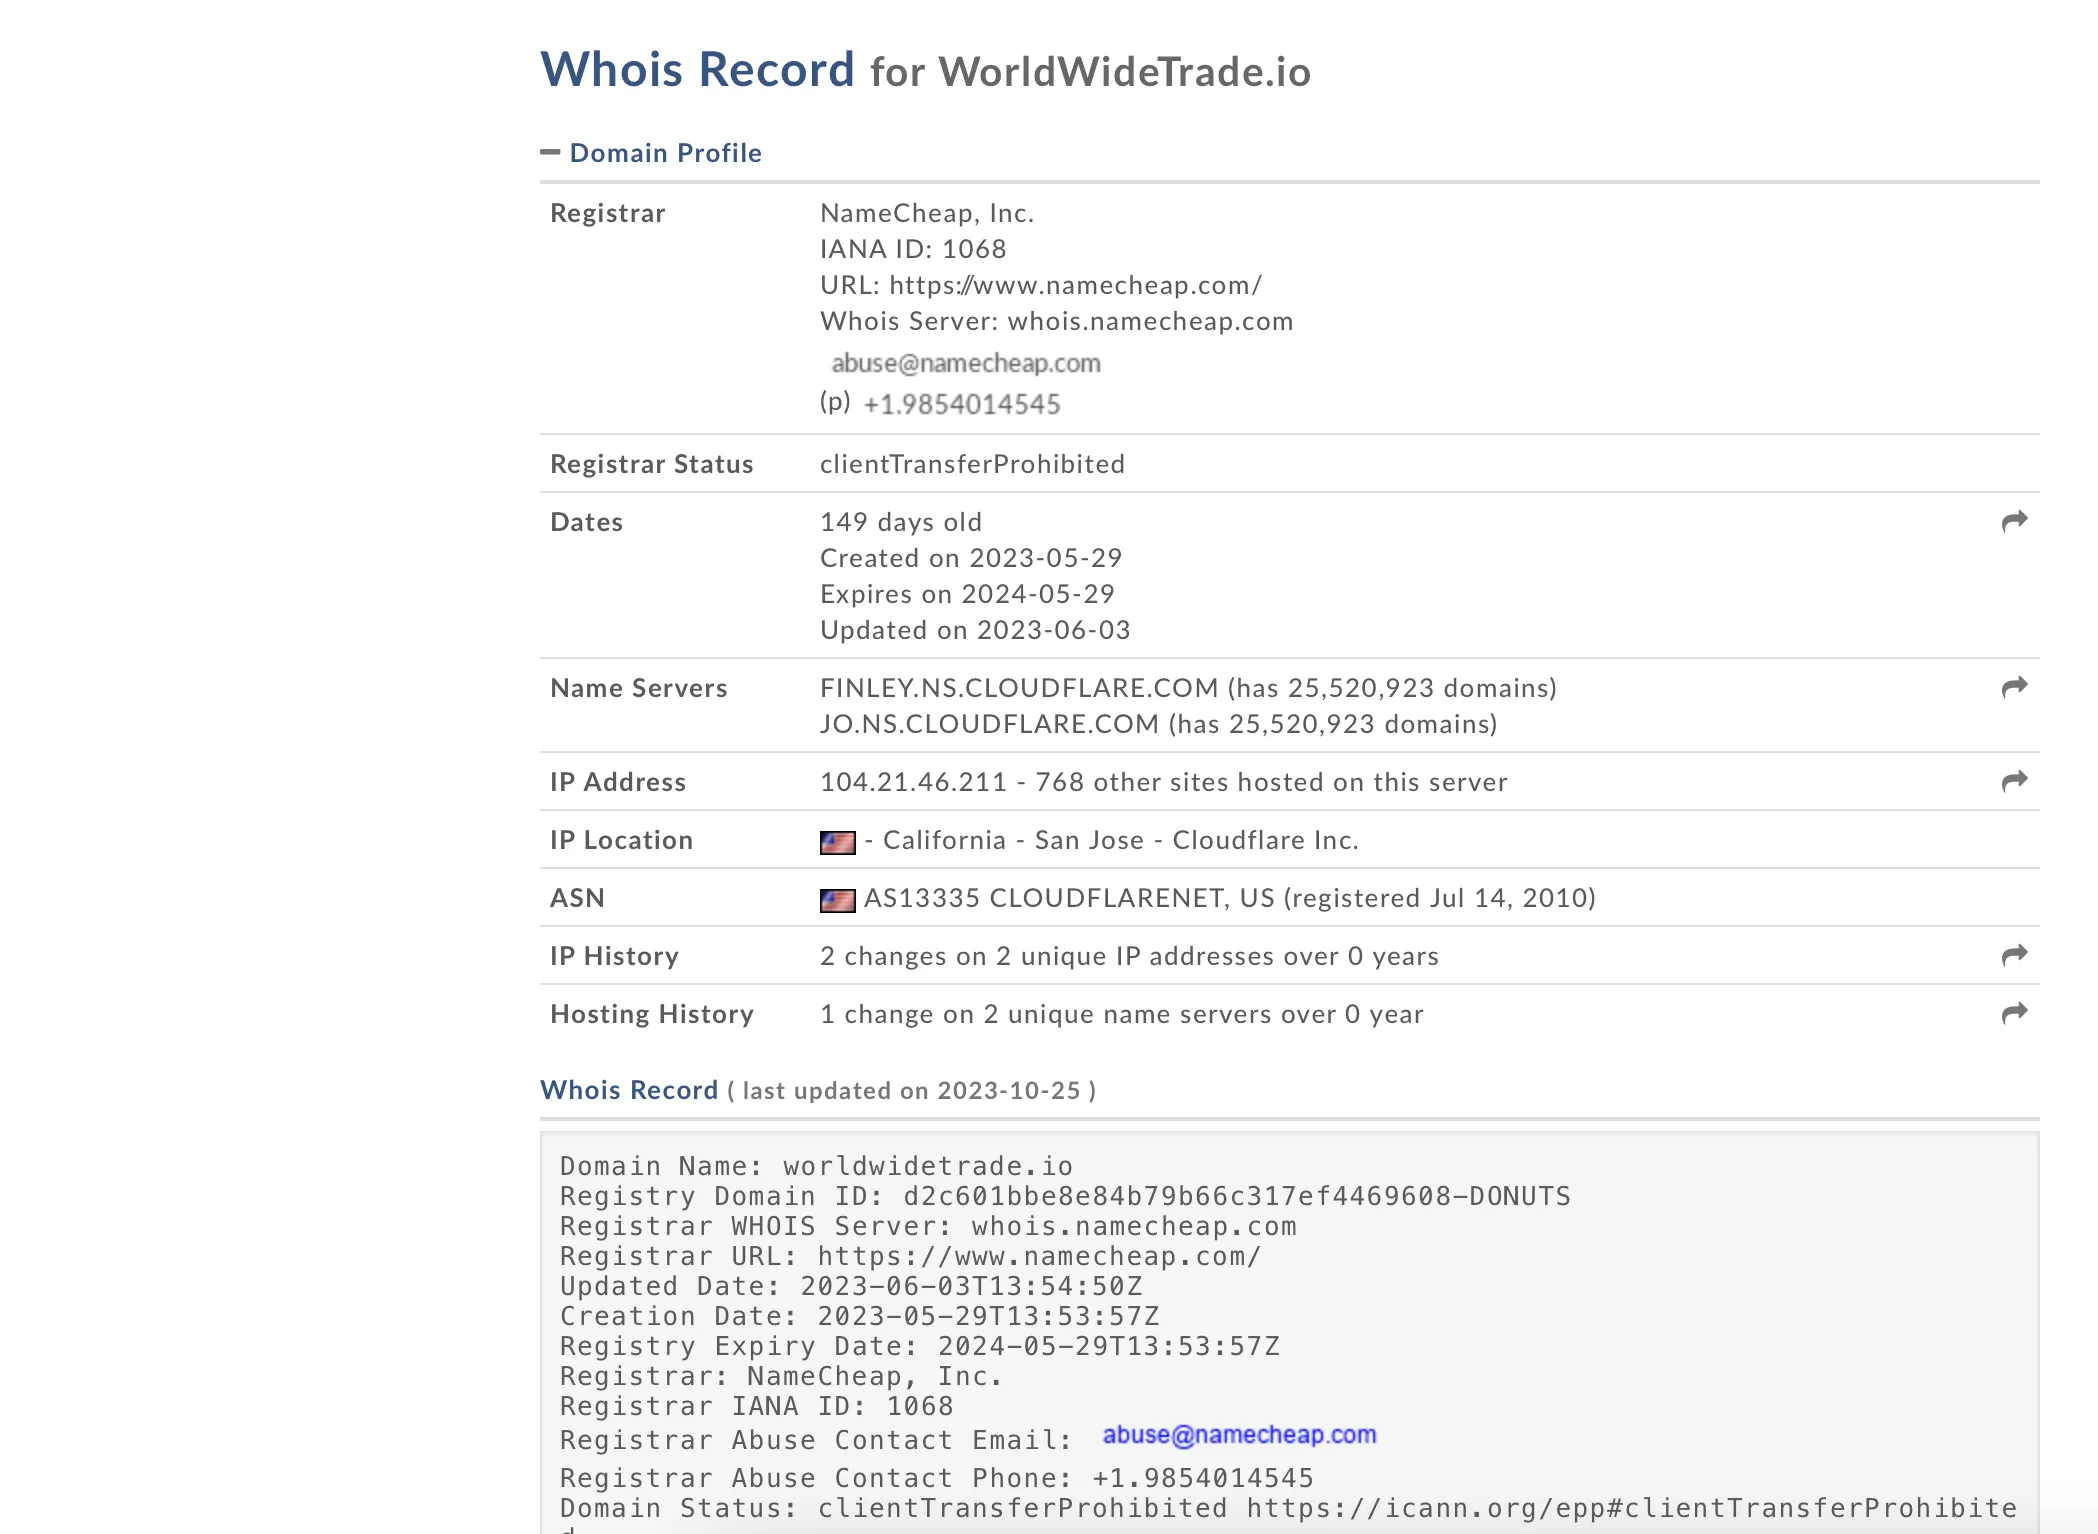Click the Whois Record page title
This screenshot has height=1534, width=2098.
[697, 70]
